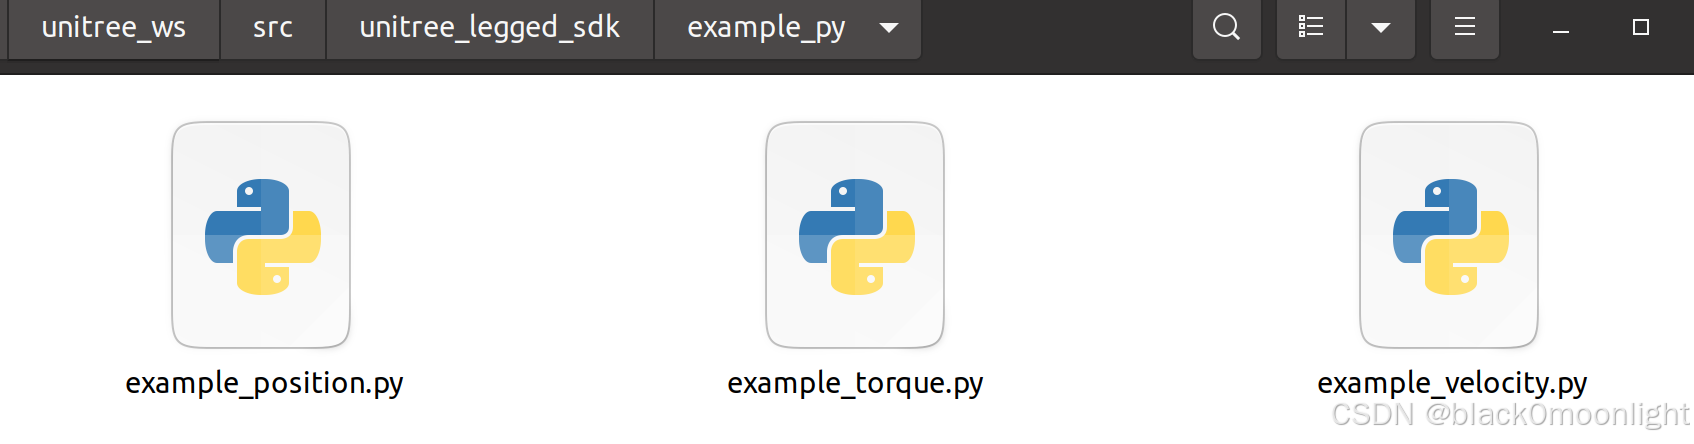
Task: Click the example_position.py file name
Action: click(x=264, y=384)
